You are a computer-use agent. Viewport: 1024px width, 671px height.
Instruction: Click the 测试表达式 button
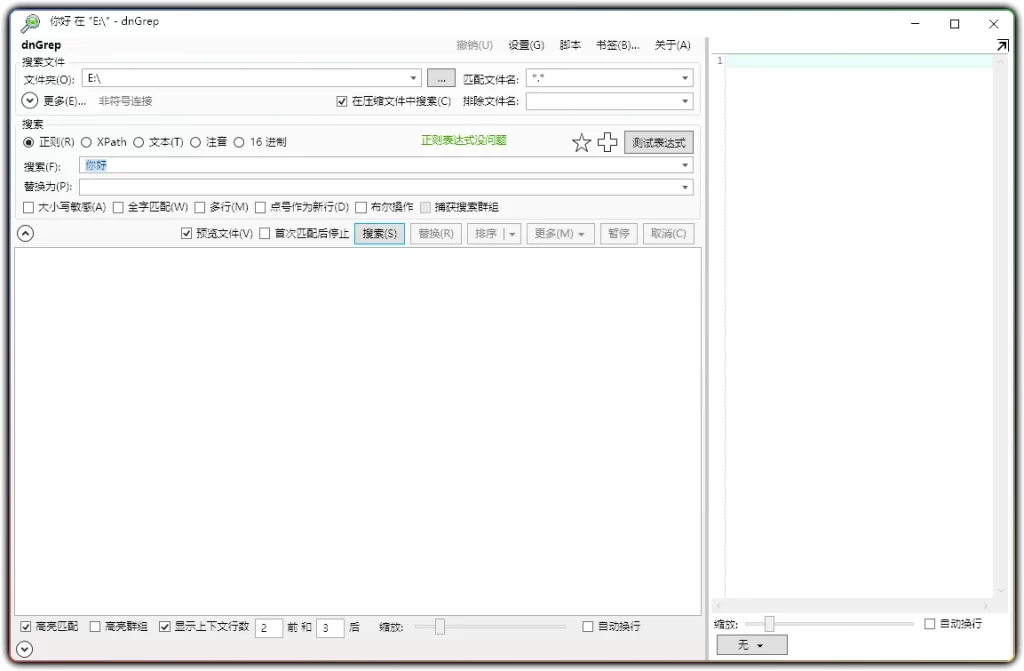click(658, 142)
